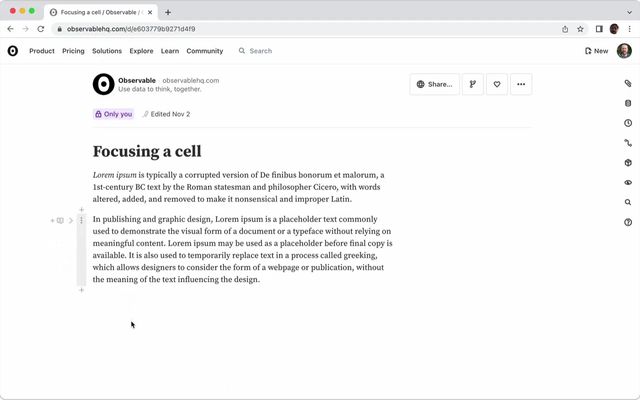640x400 pixels.
Task: Click the paragraph beginning In publishing and graphic
Action: [x=242, y=249]
